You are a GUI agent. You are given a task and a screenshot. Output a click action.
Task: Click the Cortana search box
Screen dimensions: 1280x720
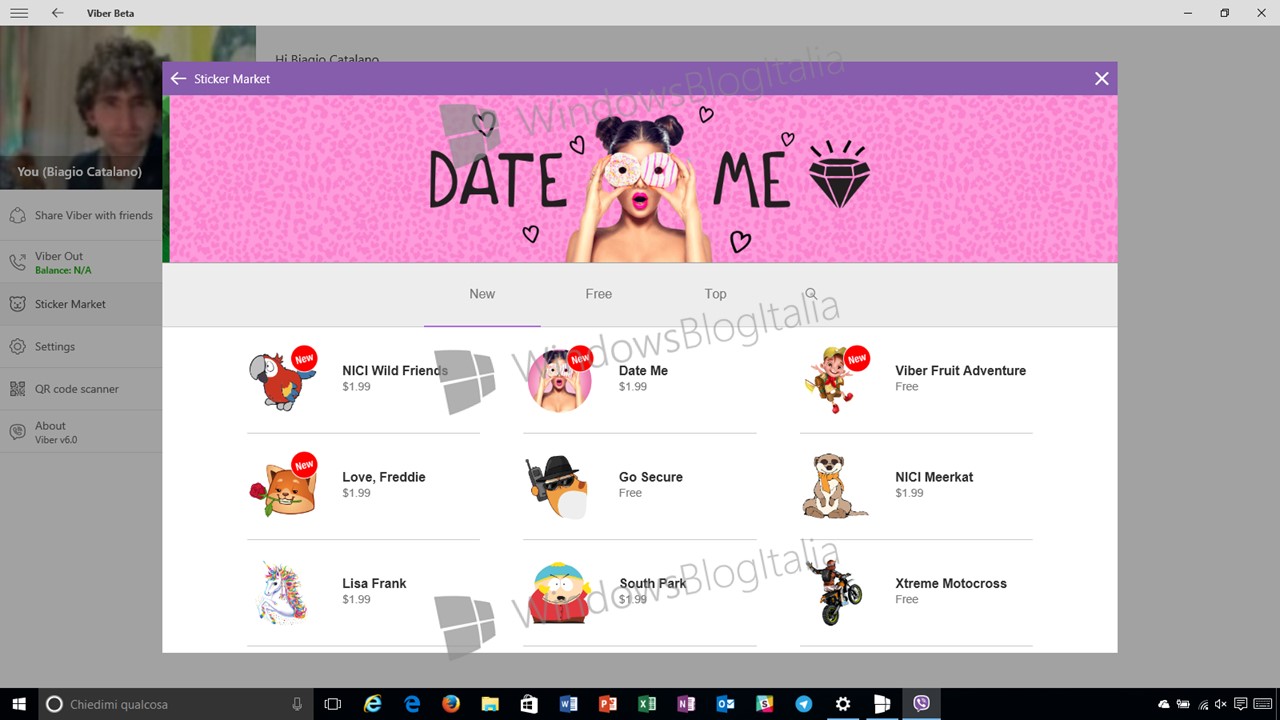176,704
